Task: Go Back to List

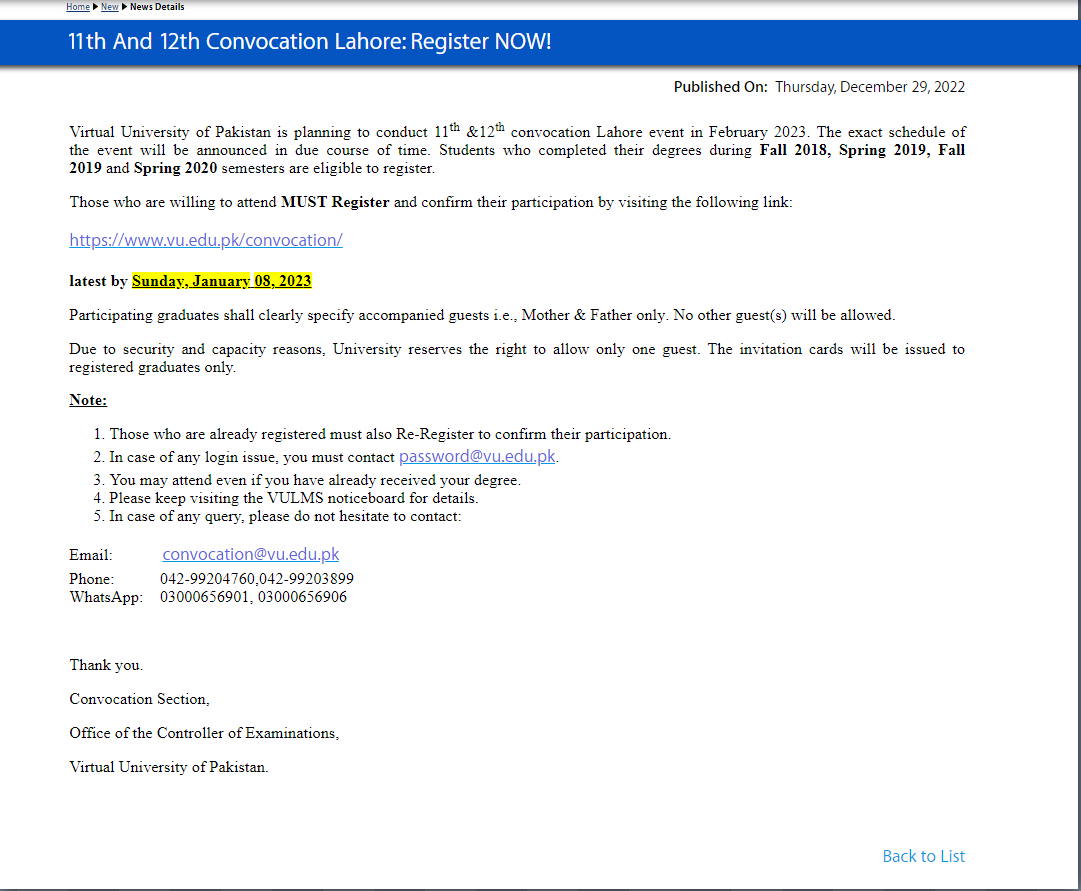Action: point(924,856)
